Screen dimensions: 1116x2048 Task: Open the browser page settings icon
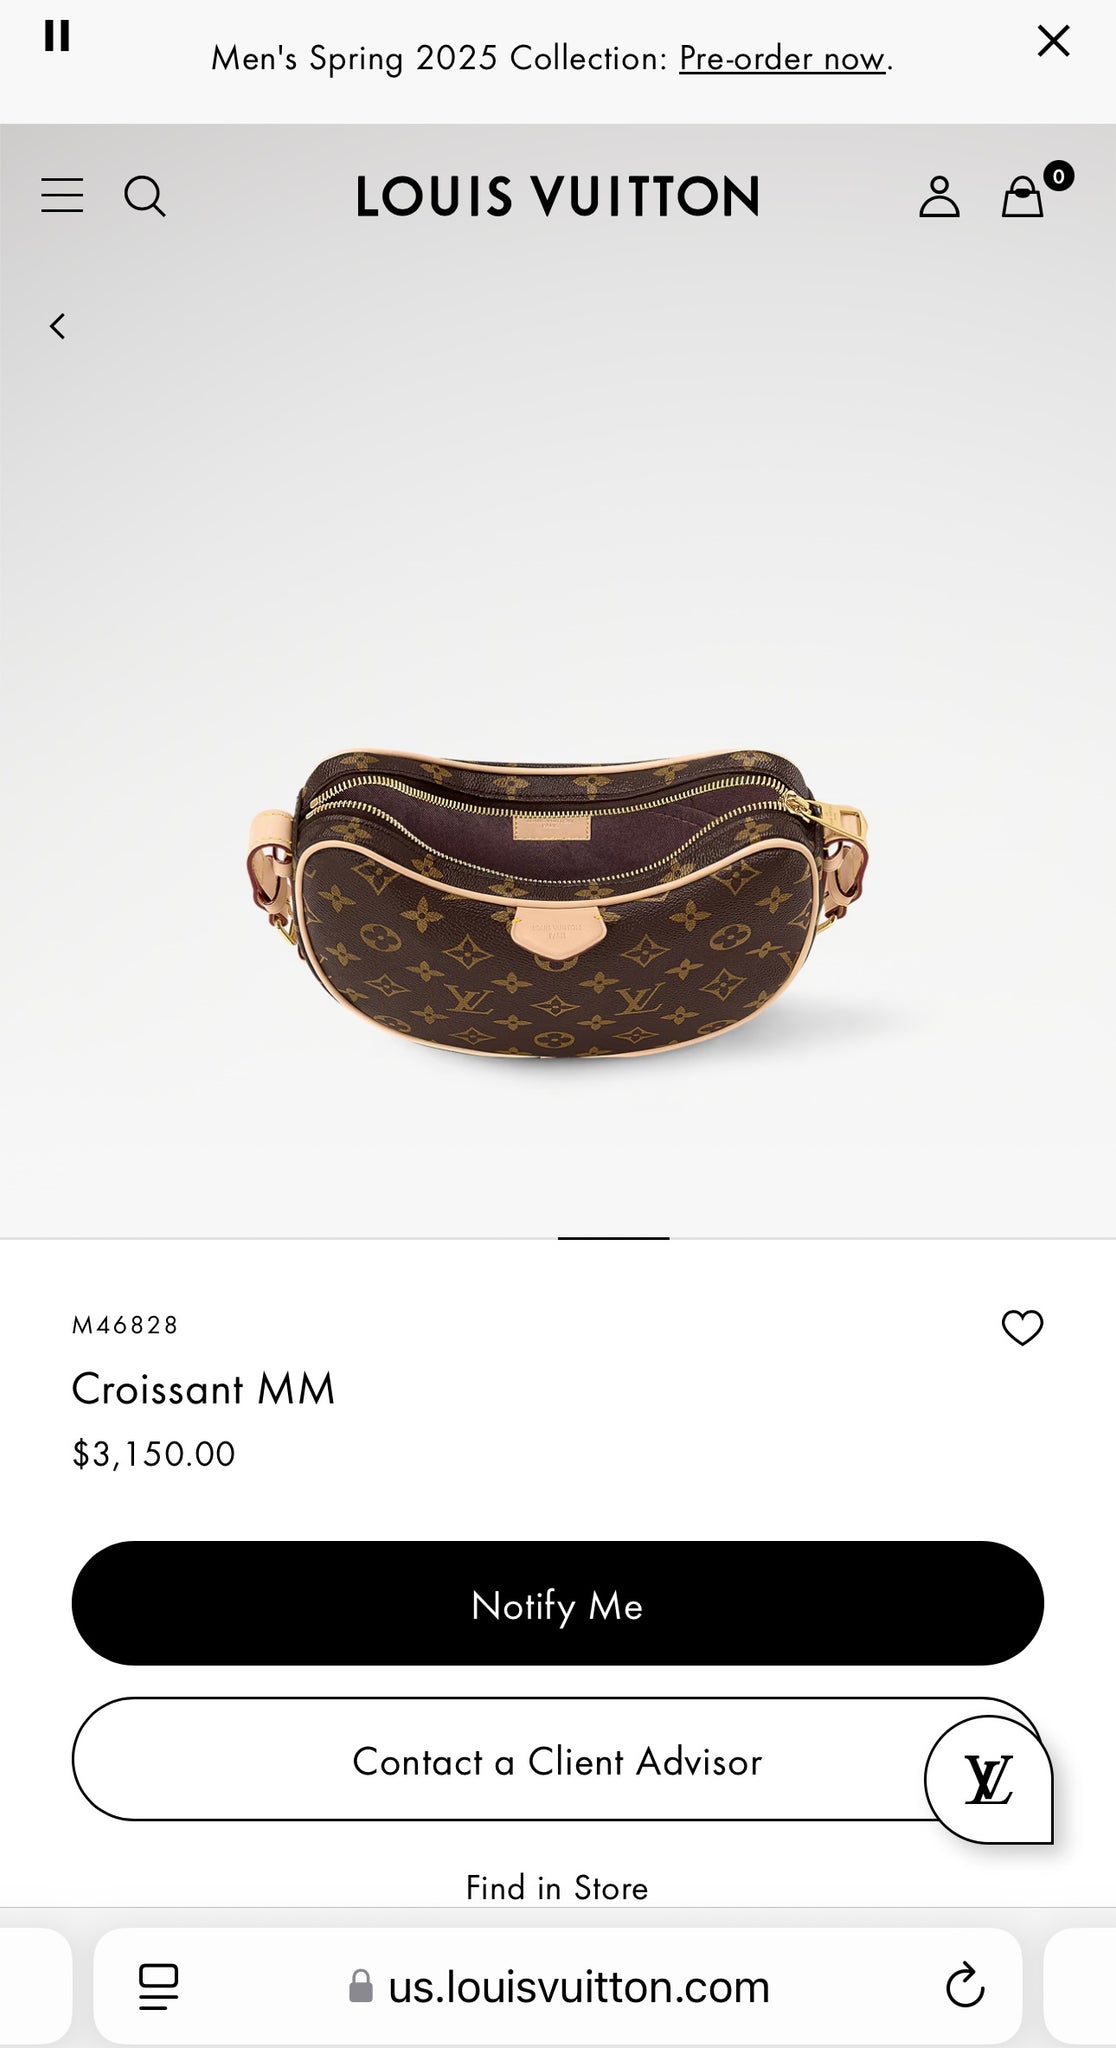pyautogui.click(x=158, y=1986)
